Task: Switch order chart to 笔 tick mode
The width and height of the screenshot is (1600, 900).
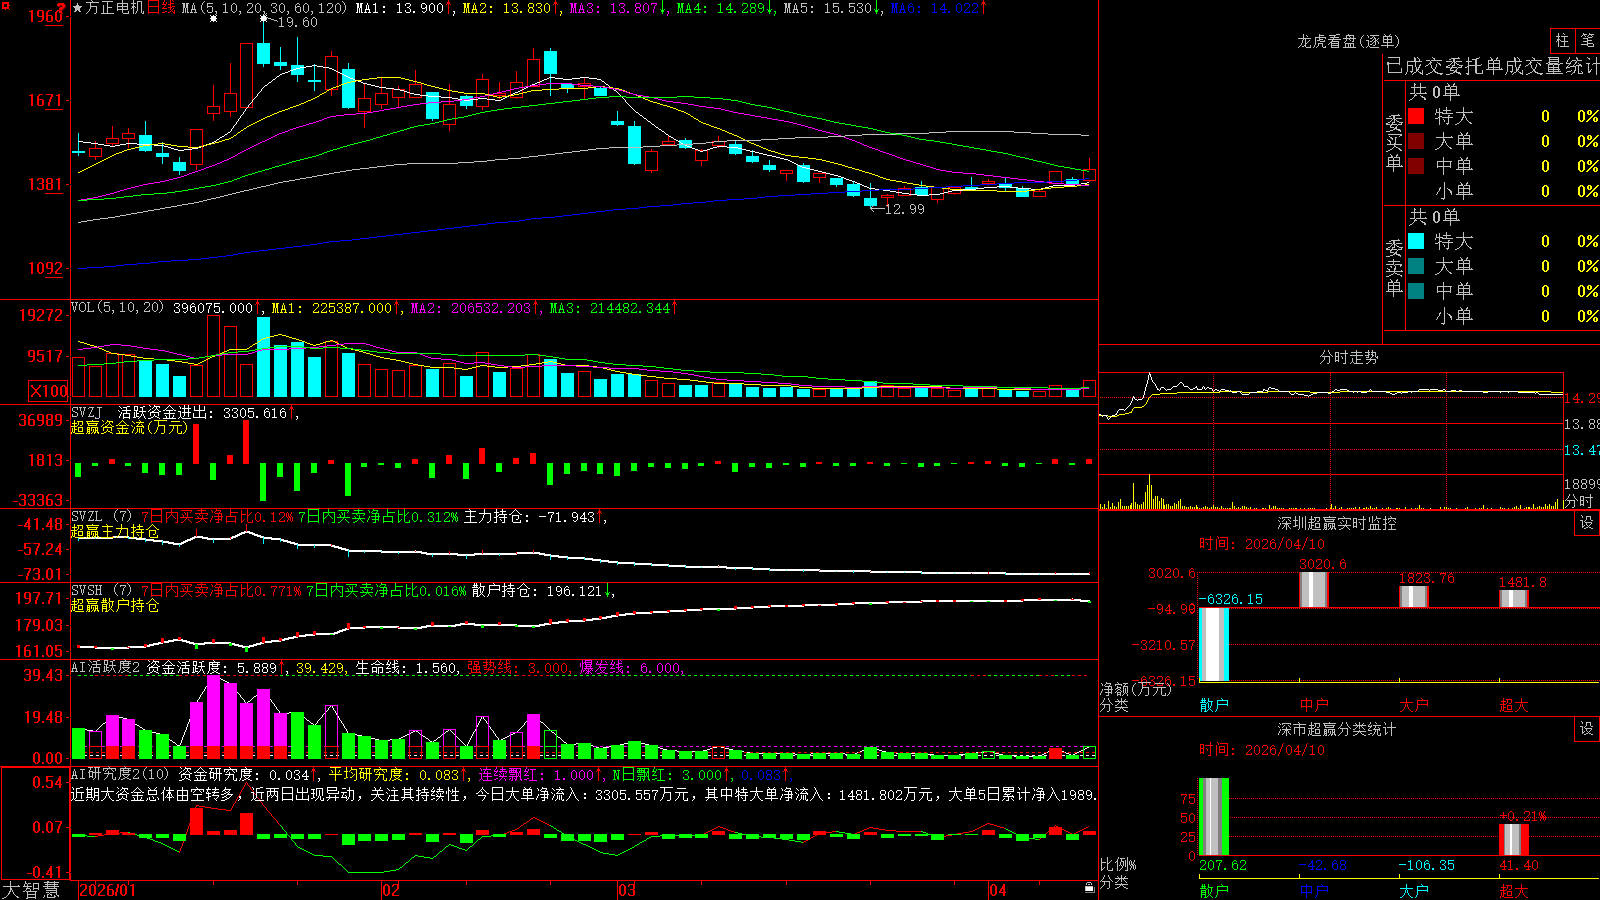Action: pyautogui.click(x=1588, y=40)
